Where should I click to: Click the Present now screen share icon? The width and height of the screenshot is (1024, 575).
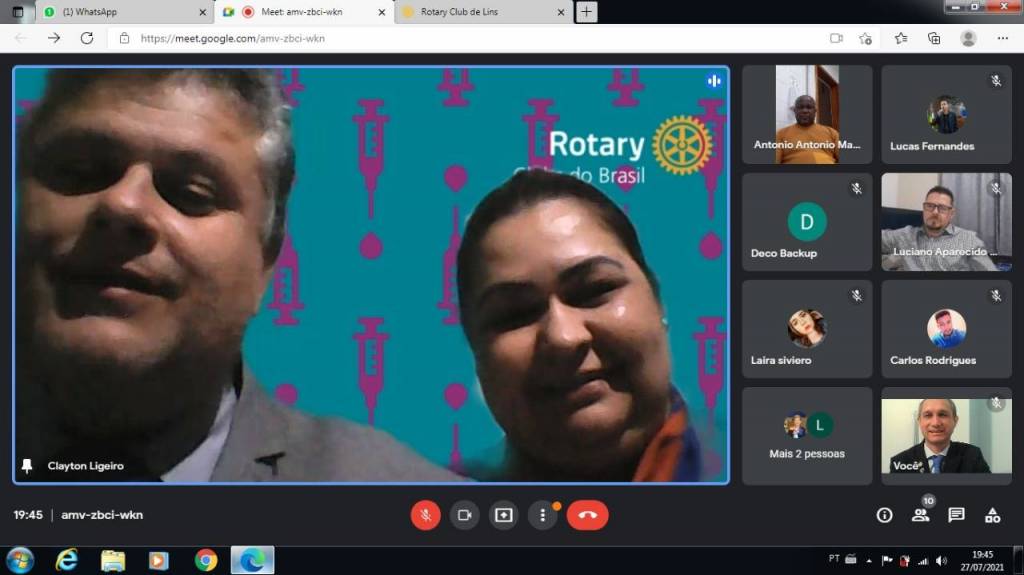point(503,515)
